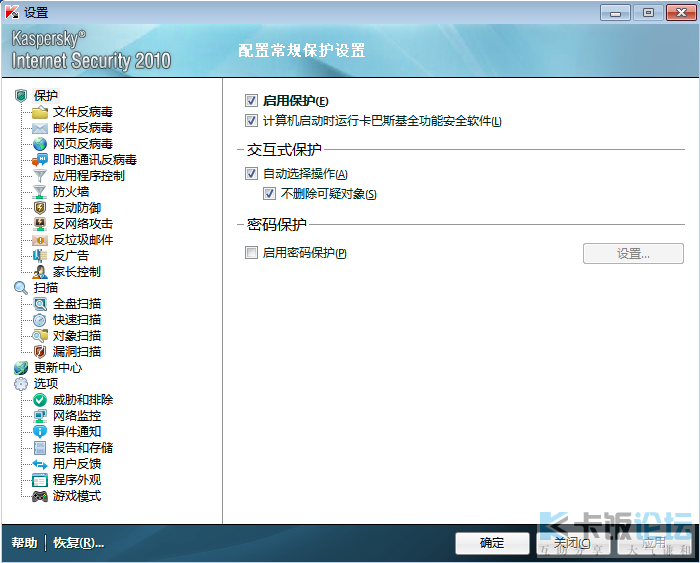The width and height of the screenshot is (700, 563).
Task: Click the 主动防御 shield icon
Action: 40,208
